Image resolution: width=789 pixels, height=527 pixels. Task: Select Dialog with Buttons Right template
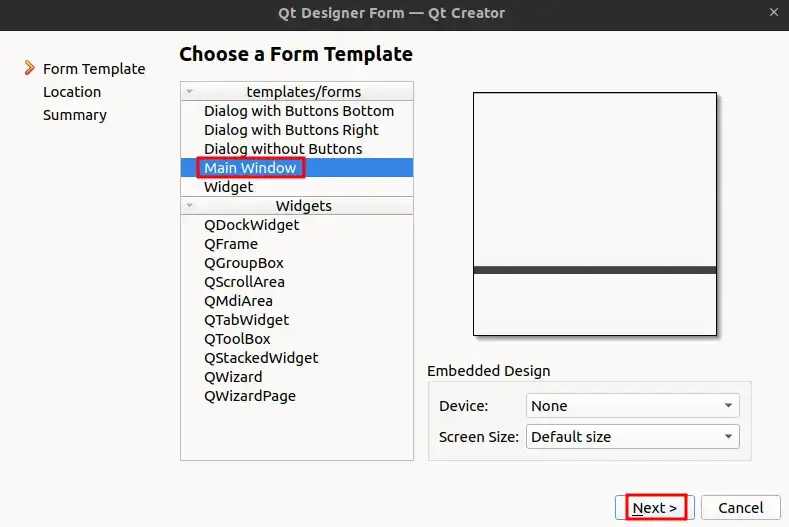coord(297,130)
